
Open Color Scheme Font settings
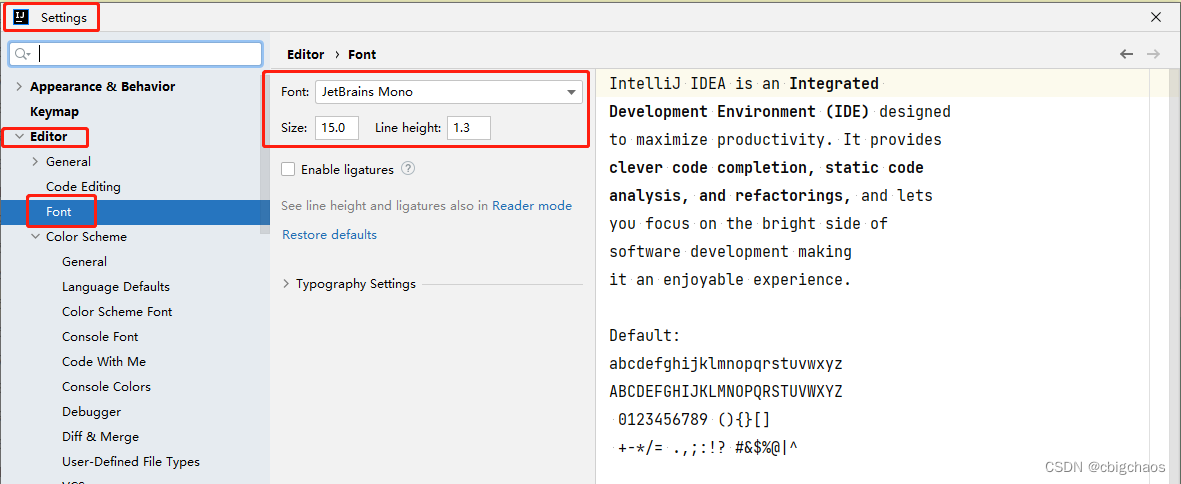tap(117, 312)
